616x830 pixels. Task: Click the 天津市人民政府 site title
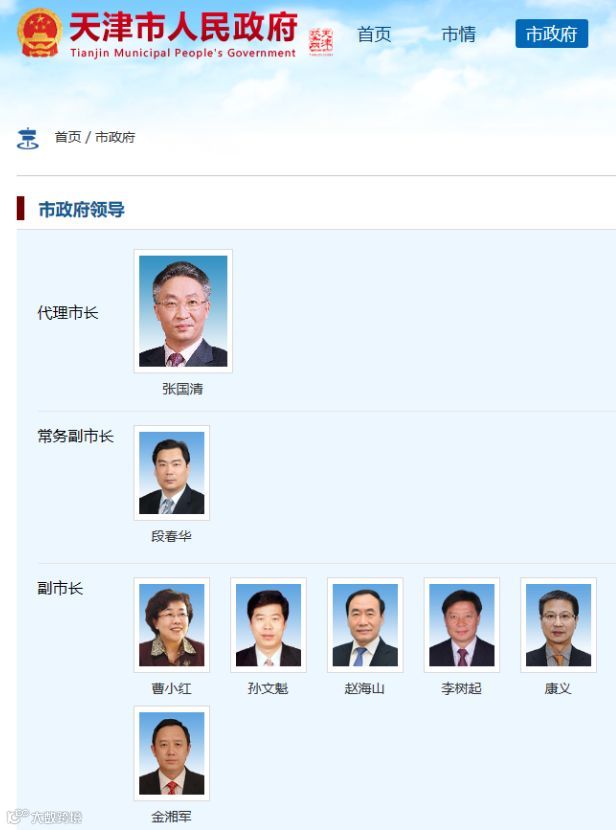coord(183,28)
